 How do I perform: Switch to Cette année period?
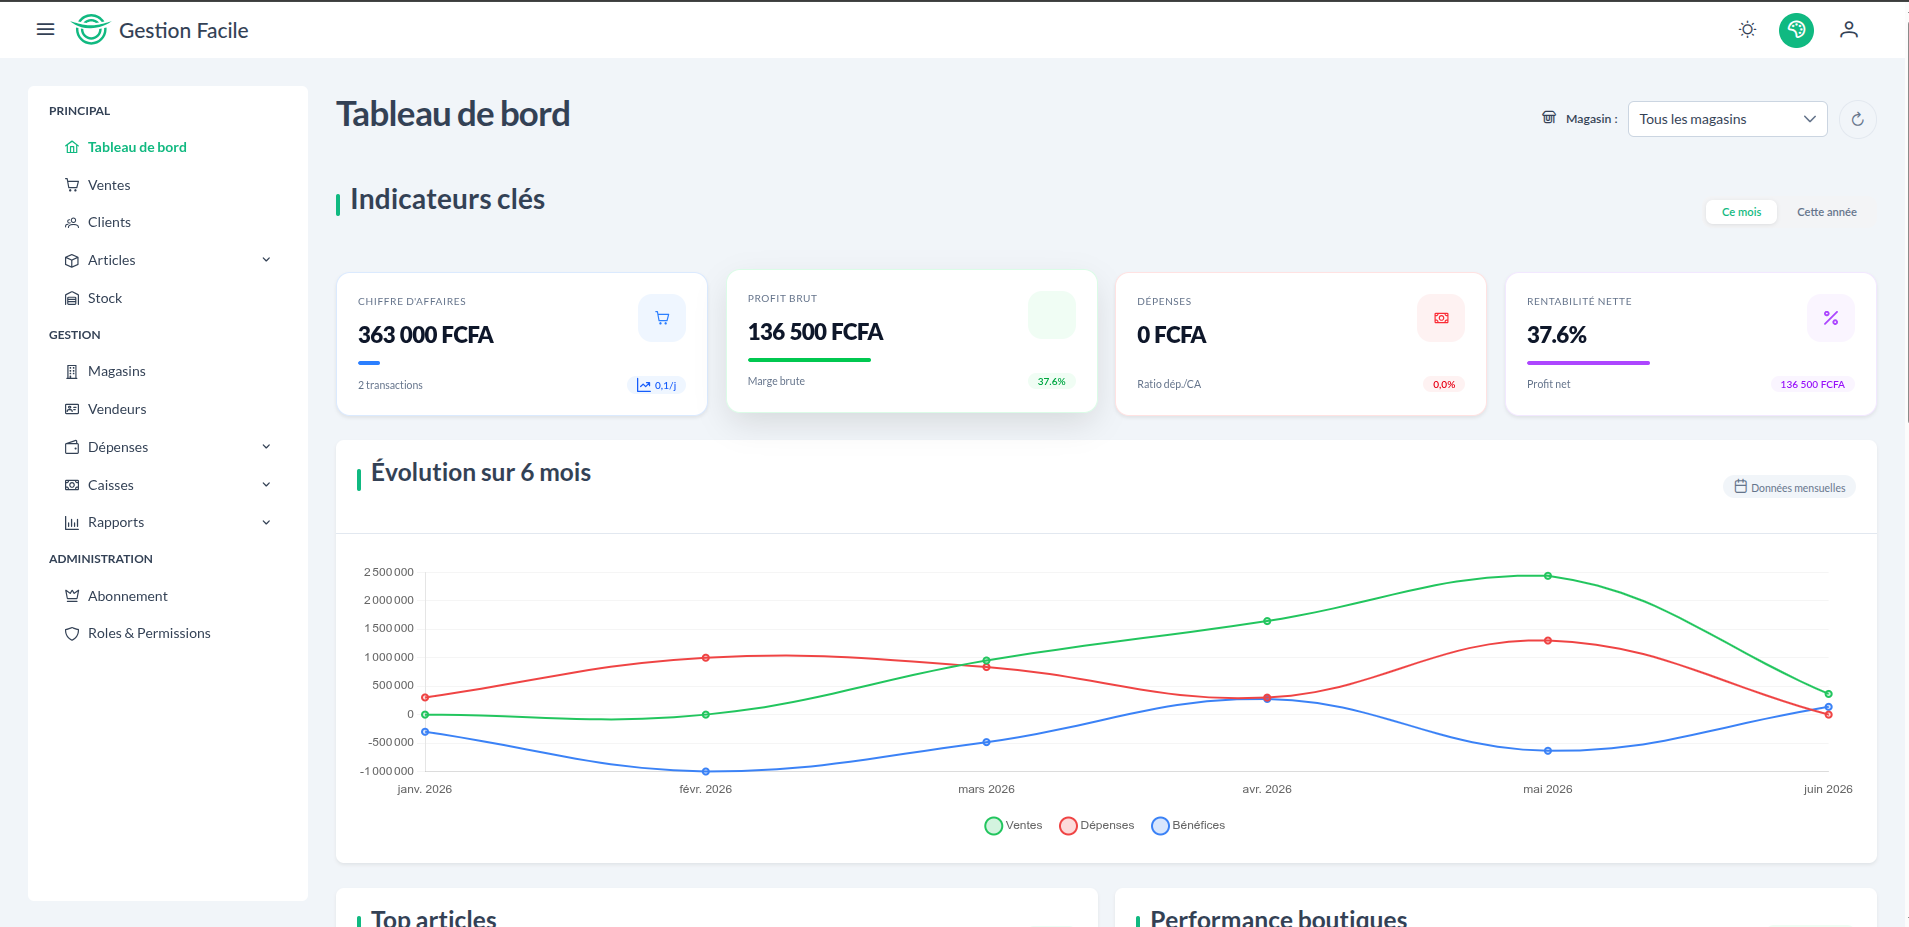pyautogui.click(x=1826, y=212)
